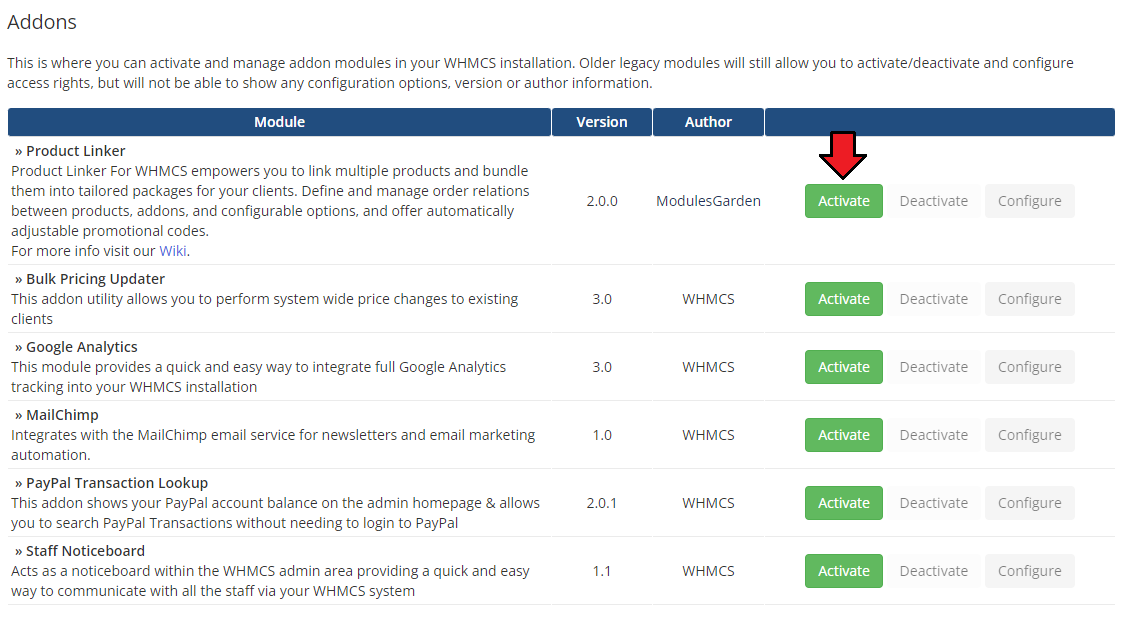This screenshot has width=1121, height=627.
Task: Activate the MailChimp addon
Action: [x=844, y=435]
